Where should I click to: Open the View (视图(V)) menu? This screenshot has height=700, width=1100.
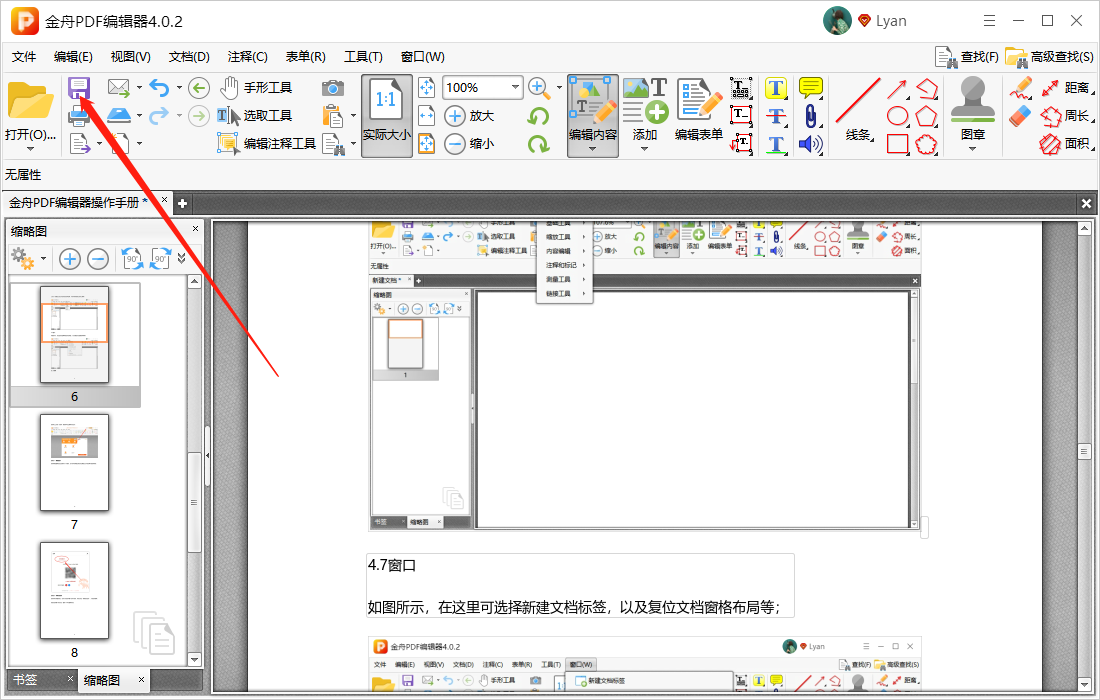tap(130, 57)
